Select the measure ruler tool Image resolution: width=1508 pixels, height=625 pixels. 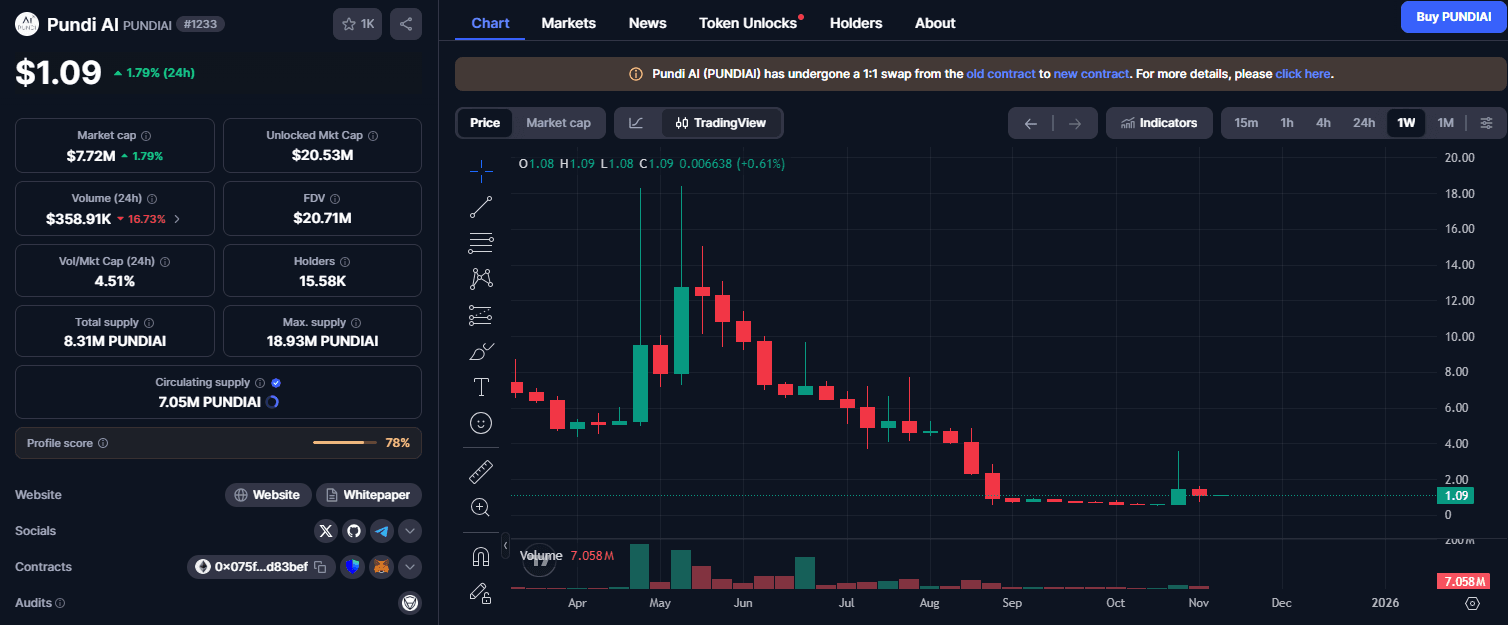481,470
